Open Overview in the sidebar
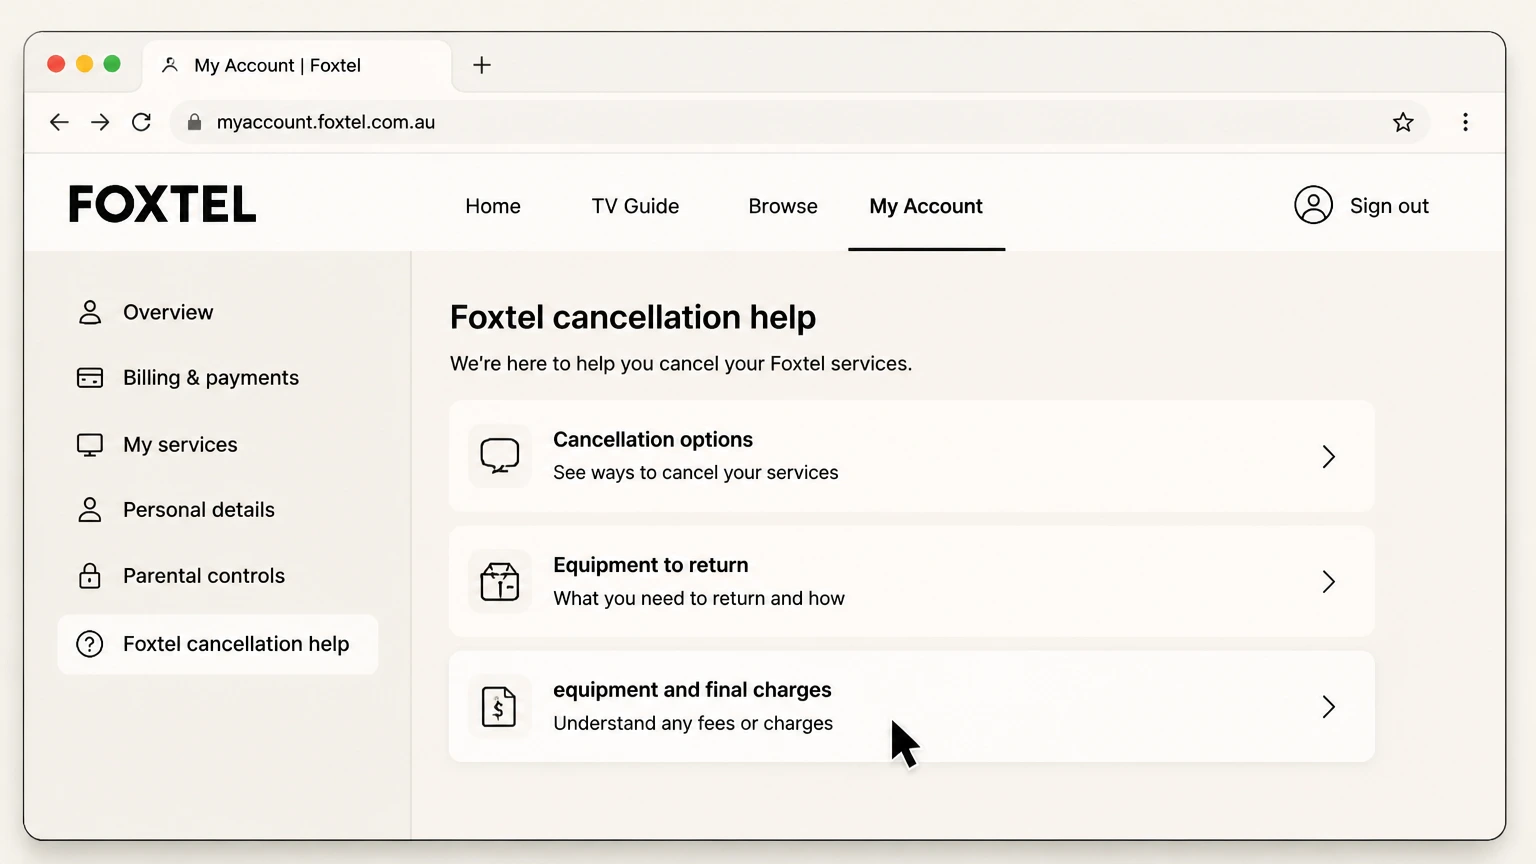The width and height of the screenshot is (1536, 864). [x=168, y=312]
